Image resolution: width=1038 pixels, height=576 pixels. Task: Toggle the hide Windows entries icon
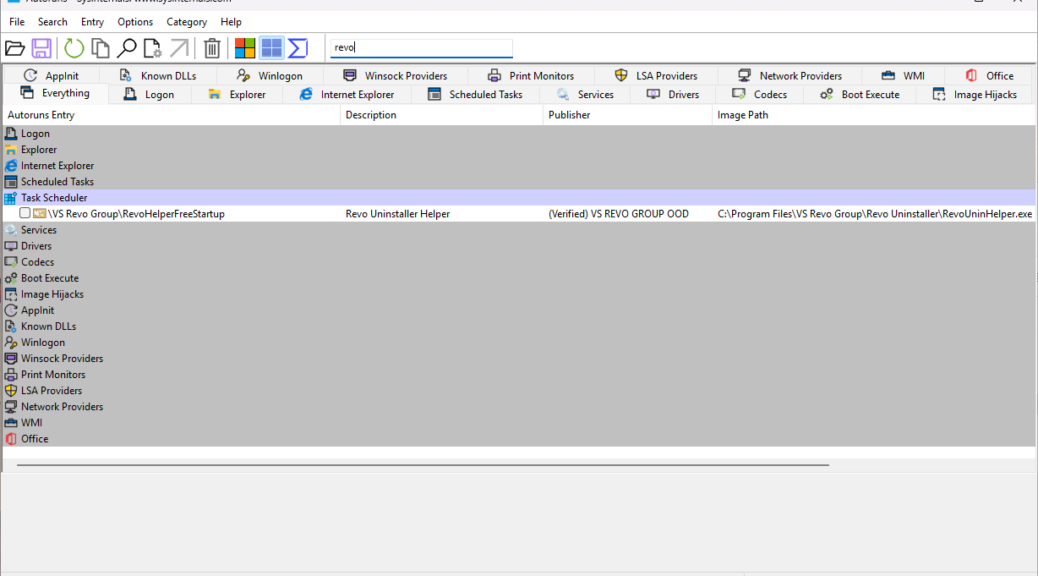(x=271, y=48)
